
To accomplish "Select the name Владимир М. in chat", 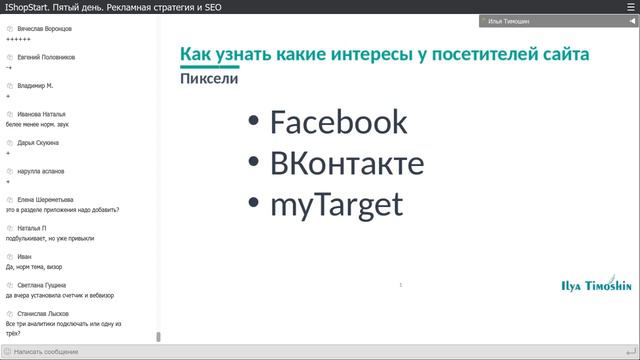I will point(35,86).
